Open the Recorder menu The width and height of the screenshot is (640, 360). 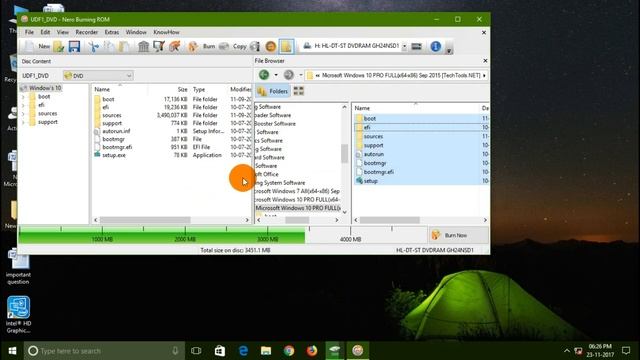pyautogui.click(x=87, y=32)
